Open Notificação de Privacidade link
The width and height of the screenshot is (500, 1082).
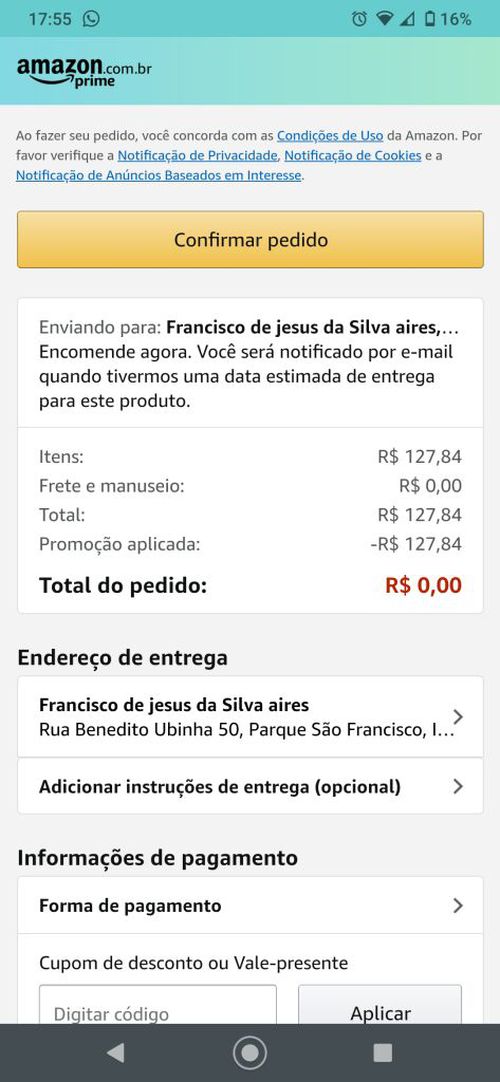(x=197, y=155)
